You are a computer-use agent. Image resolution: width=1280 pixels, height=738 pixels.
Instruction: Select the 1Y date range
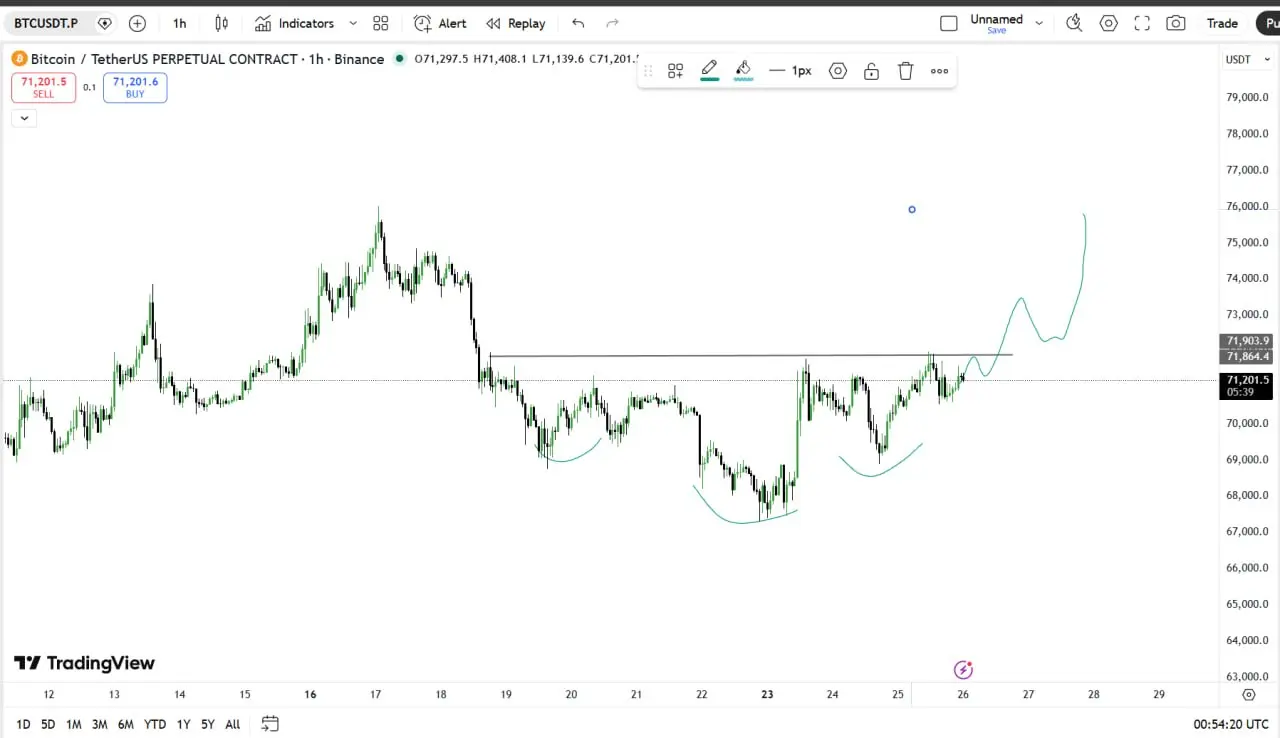tap(183, 724)
